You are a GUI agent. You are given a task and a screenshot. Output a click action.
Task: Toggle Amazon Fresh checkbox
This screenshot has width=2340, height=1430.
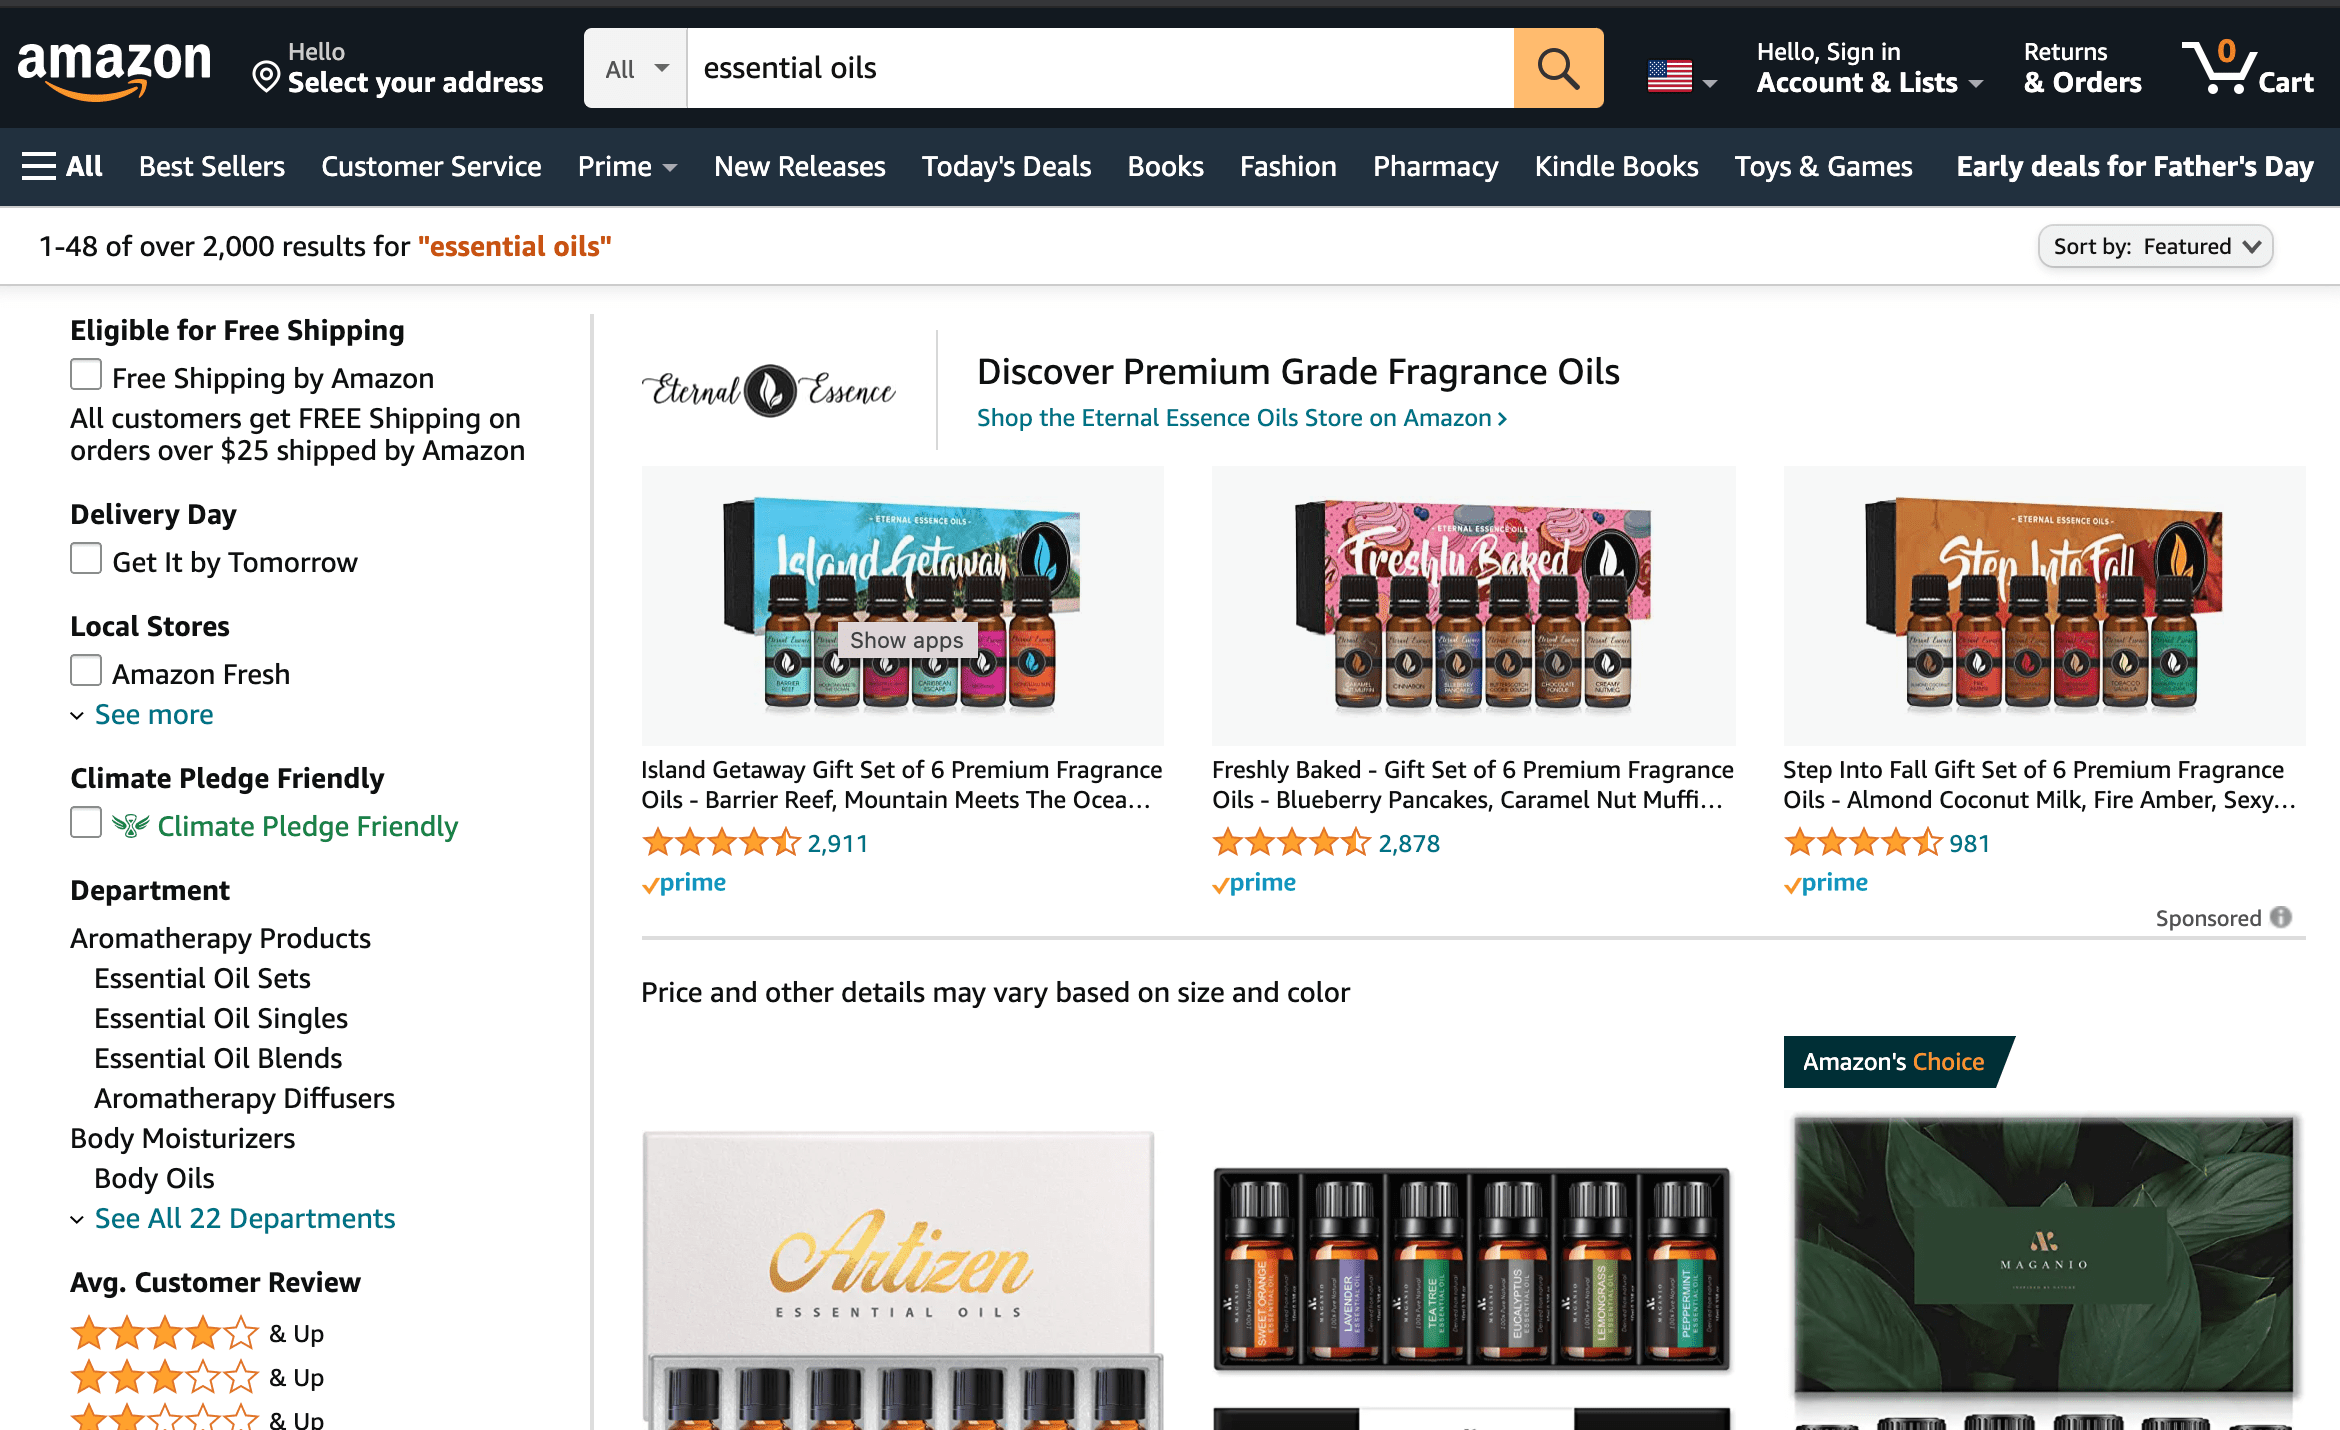point(86,670)
